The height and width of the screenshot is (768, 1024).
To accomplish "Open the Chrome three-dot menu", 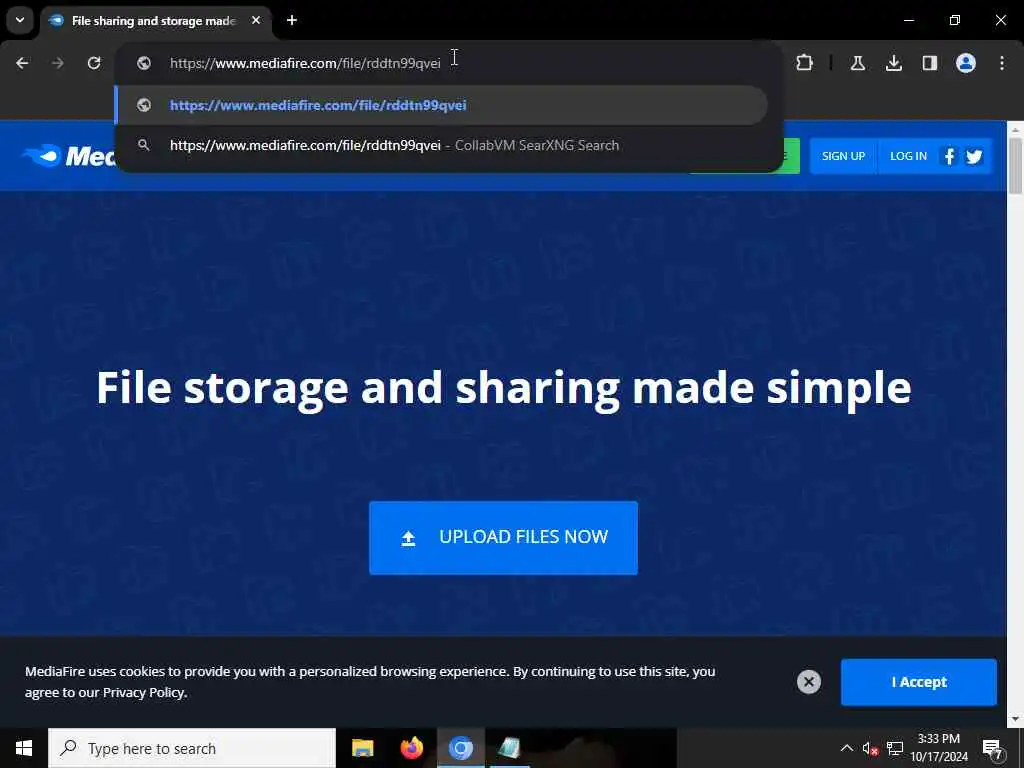I will coord(1002,63).
